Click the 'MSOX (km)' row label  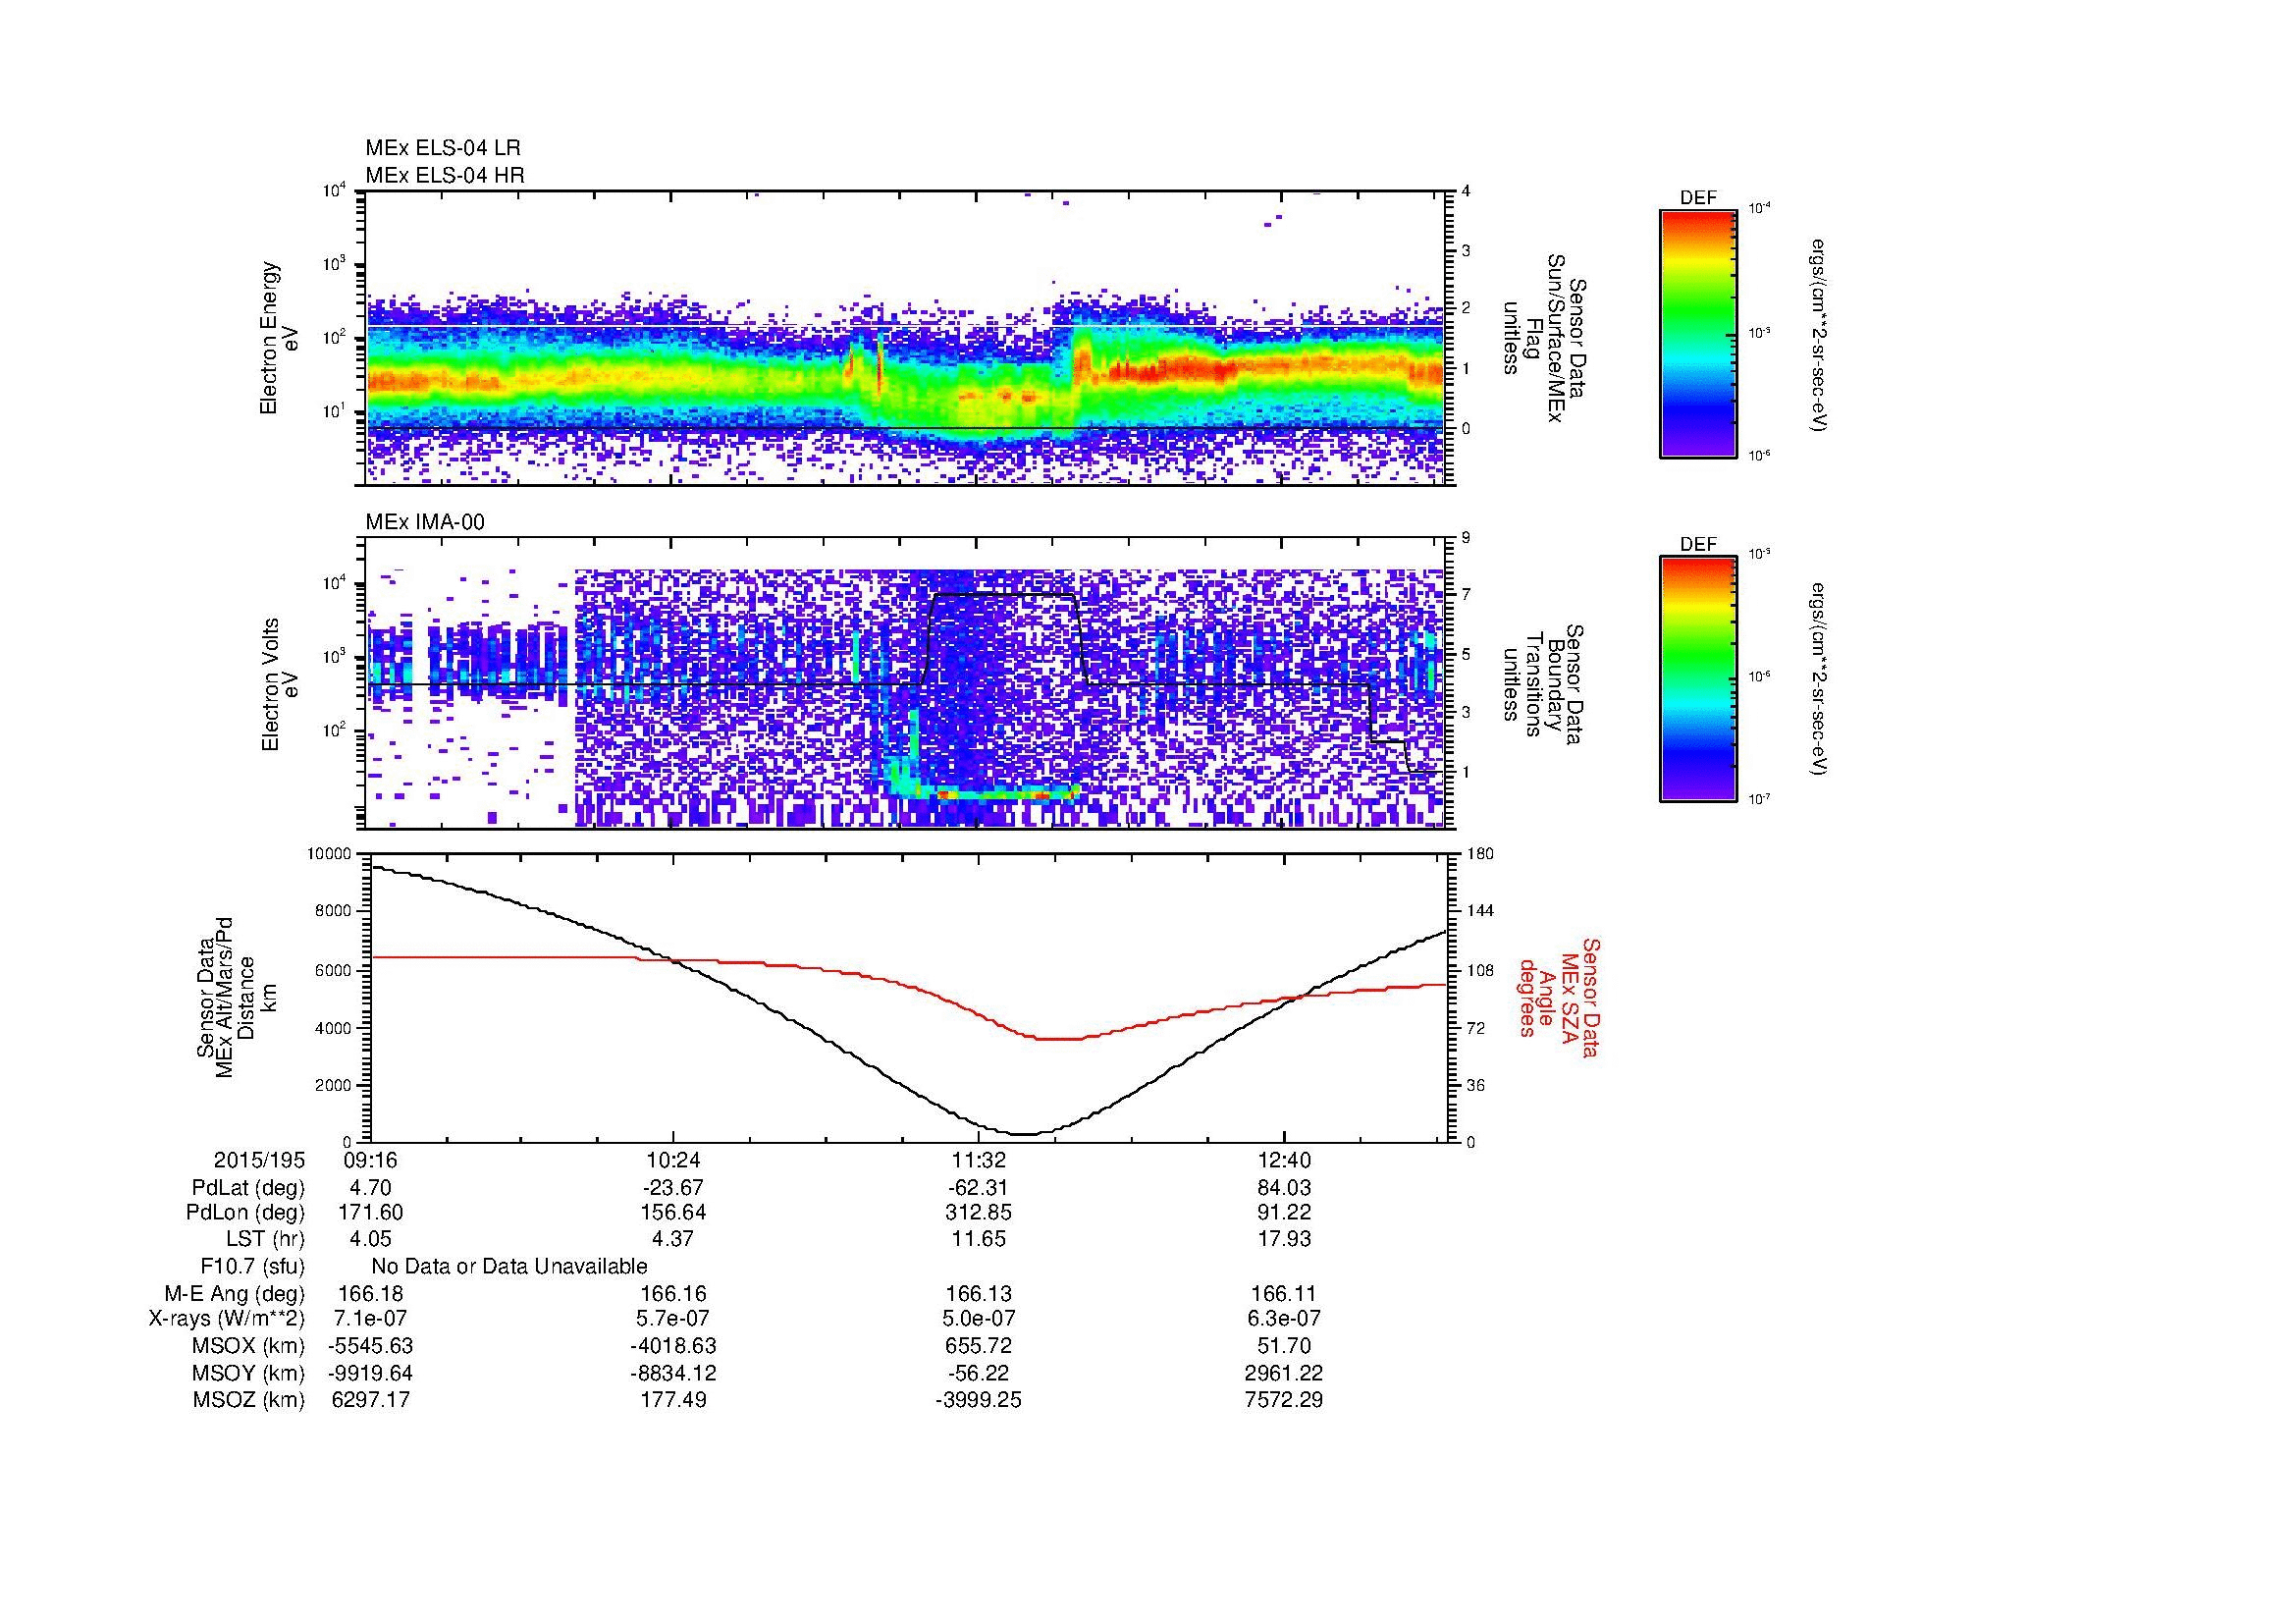(x=249, y=1346)
